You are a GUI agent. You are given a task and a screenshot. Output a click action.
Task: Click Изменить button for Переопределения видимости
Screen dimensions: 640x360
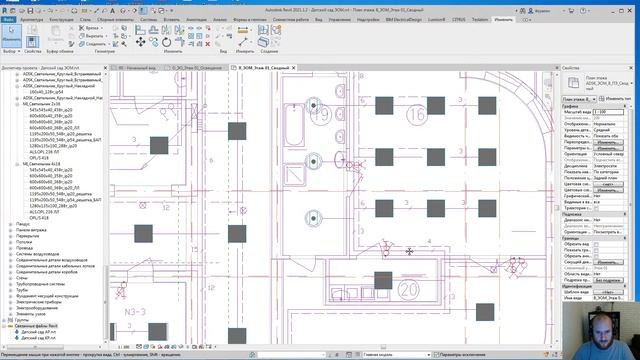(x=608, y=142)
